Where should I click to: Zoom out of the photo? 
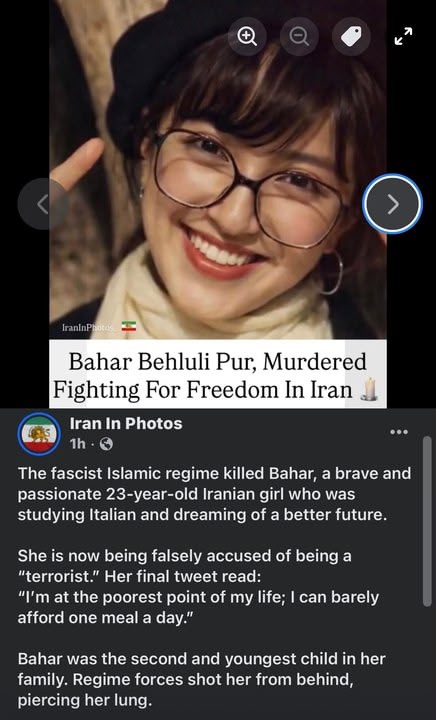(299, 37)
